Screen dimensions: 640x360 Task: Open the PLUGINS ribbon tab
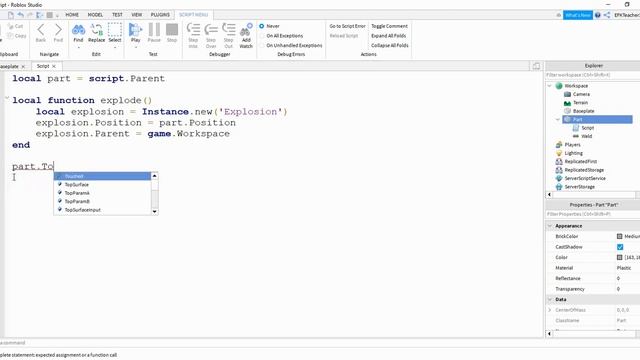pyautogui.click(x=160, y=15)
